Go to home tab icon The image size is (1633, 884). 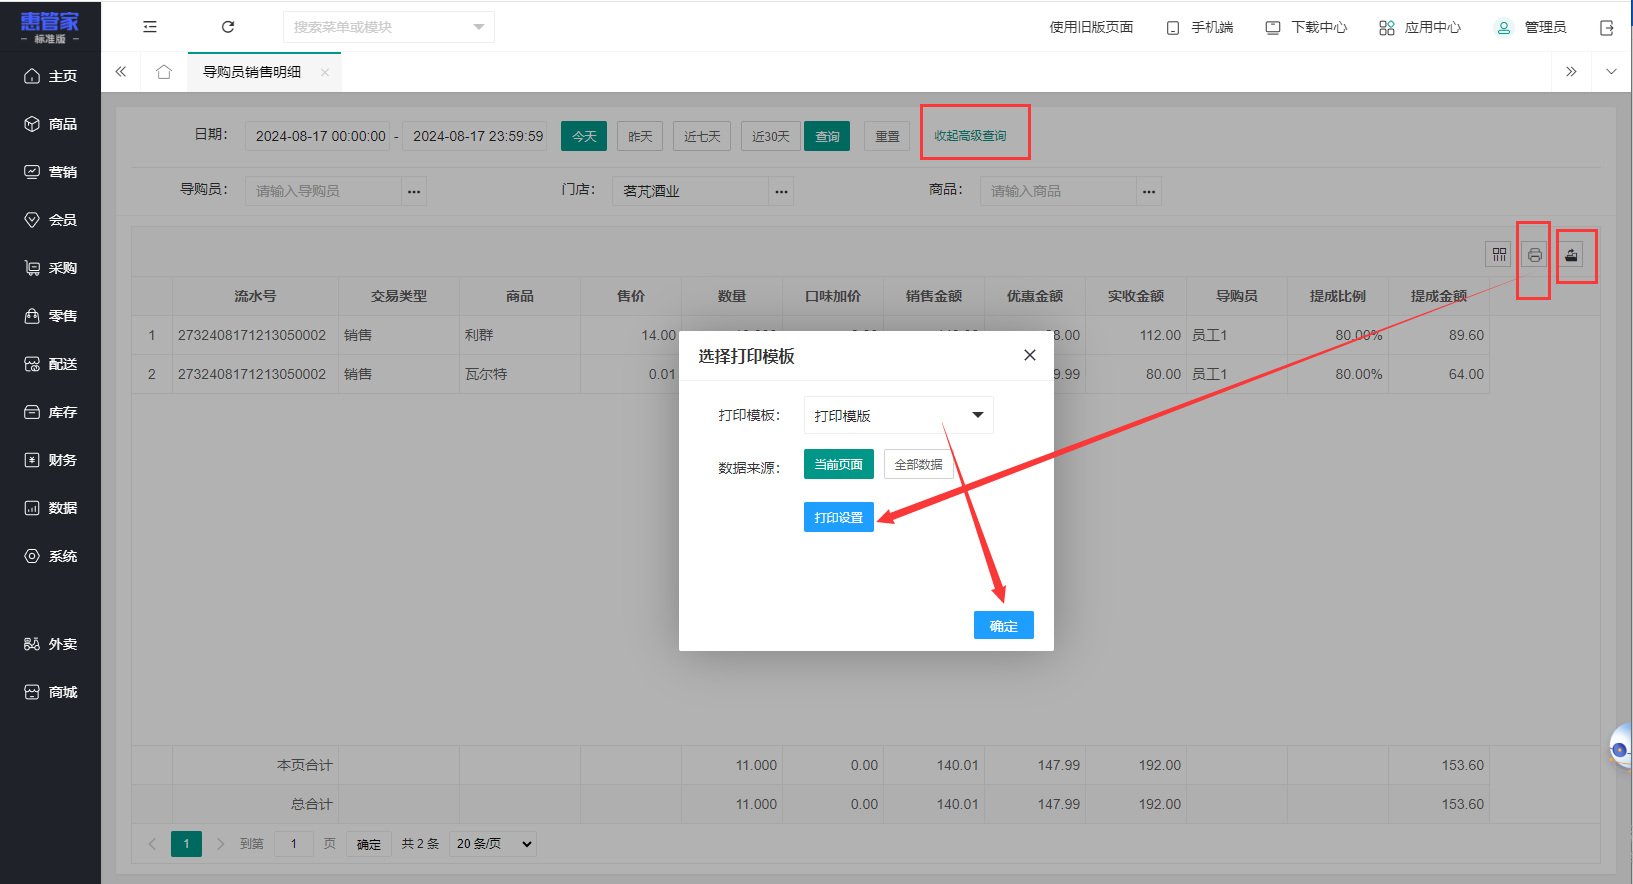164,72
